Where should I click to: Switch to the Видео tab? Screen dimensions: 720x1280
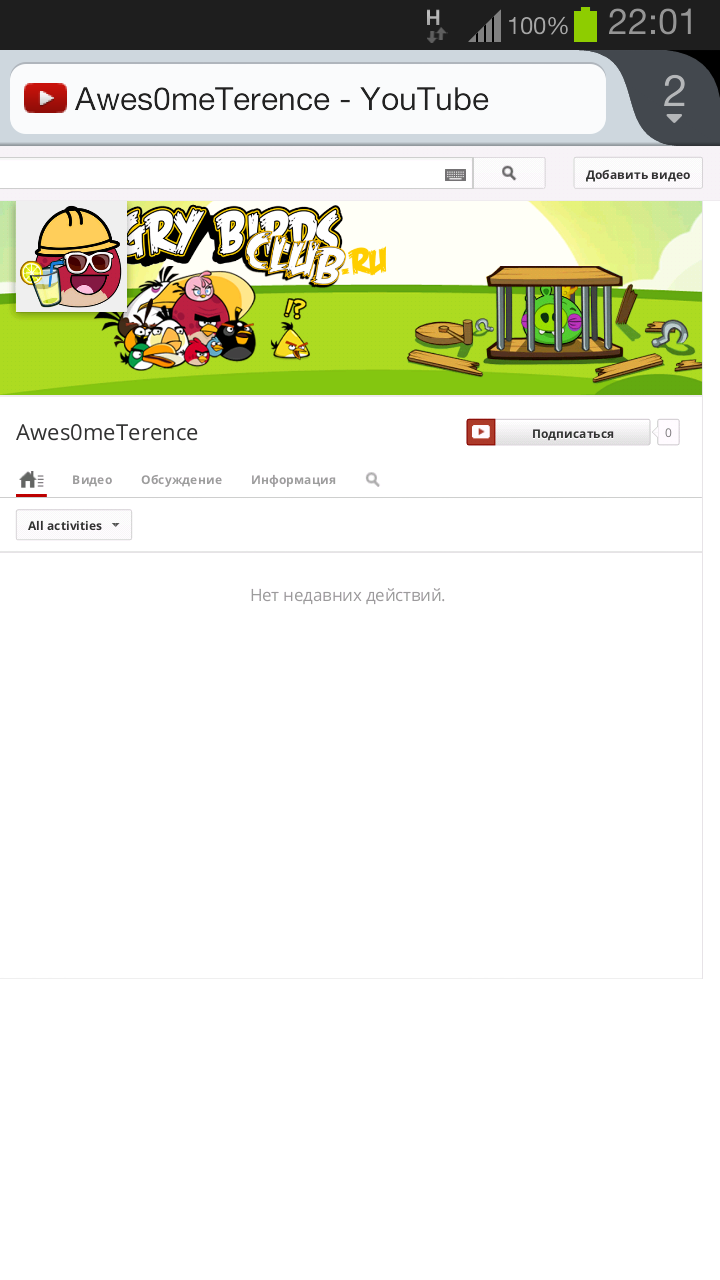pyautogui.click(x=92, y=480)
